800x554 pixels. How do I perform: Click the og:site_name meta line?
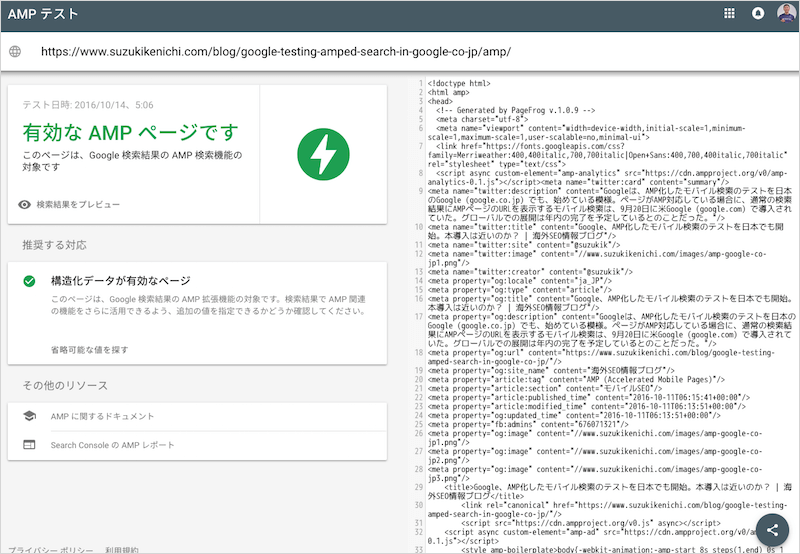click(551, 370)
